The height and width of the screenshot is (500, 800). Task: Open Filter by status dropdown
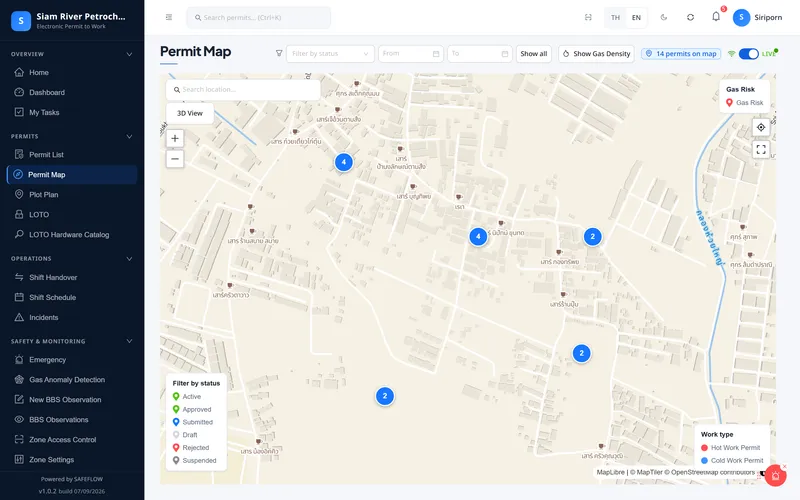pos(330,54)
